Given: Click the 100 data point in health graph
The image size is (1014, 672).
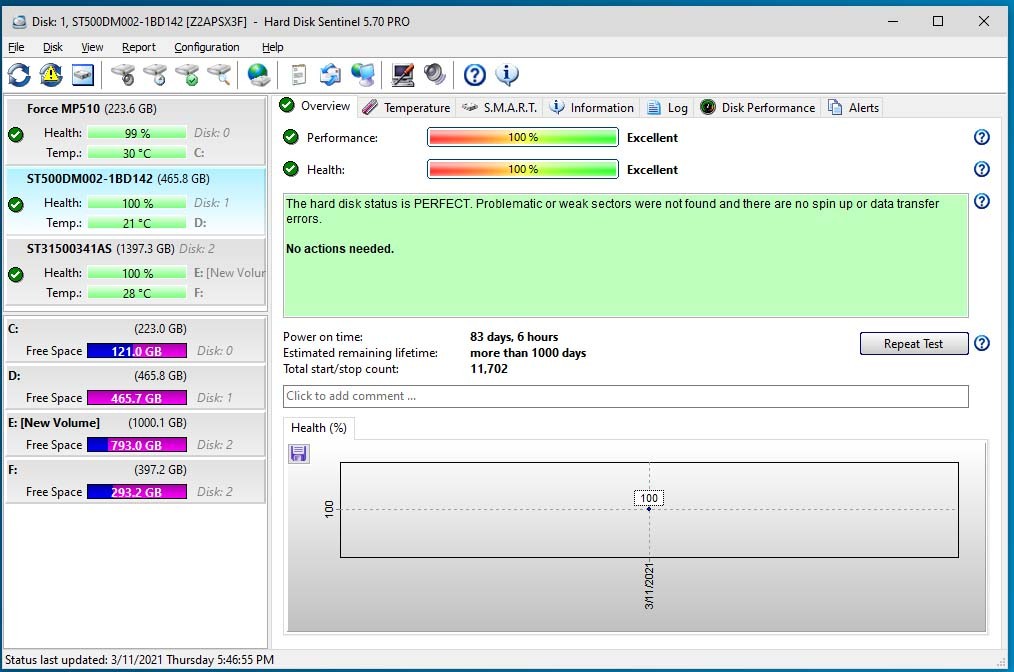Looking at the screenshot, I should point(649,509).
